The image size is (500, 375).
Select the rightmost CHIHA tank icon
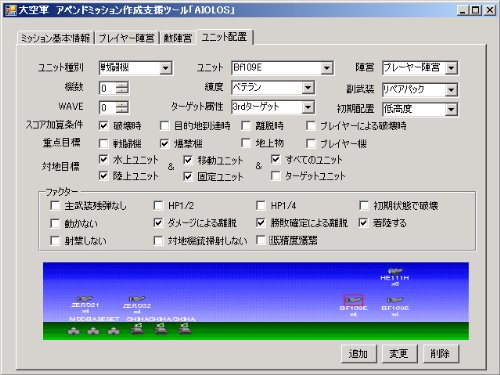point(184,330)
